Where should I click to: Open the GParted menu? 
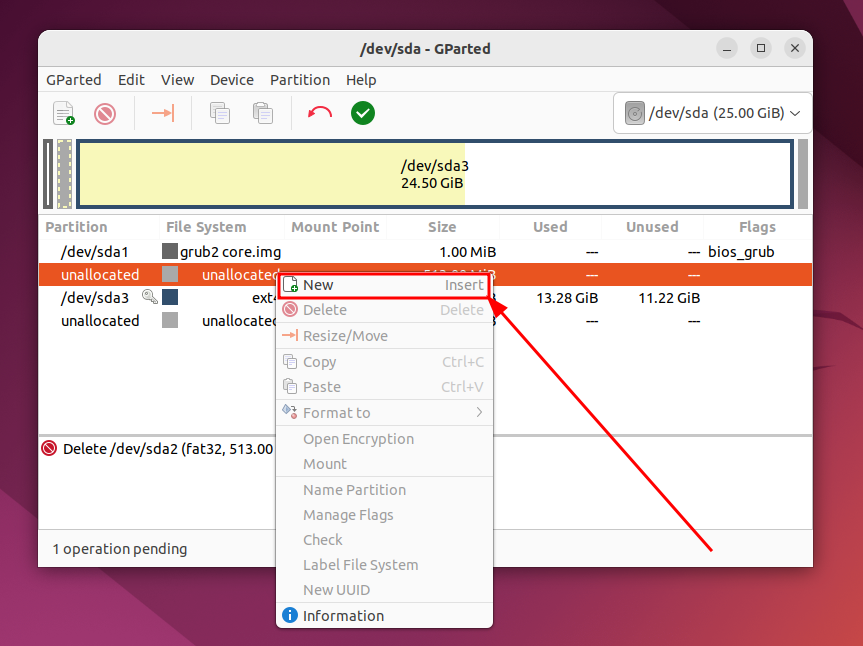74,80
